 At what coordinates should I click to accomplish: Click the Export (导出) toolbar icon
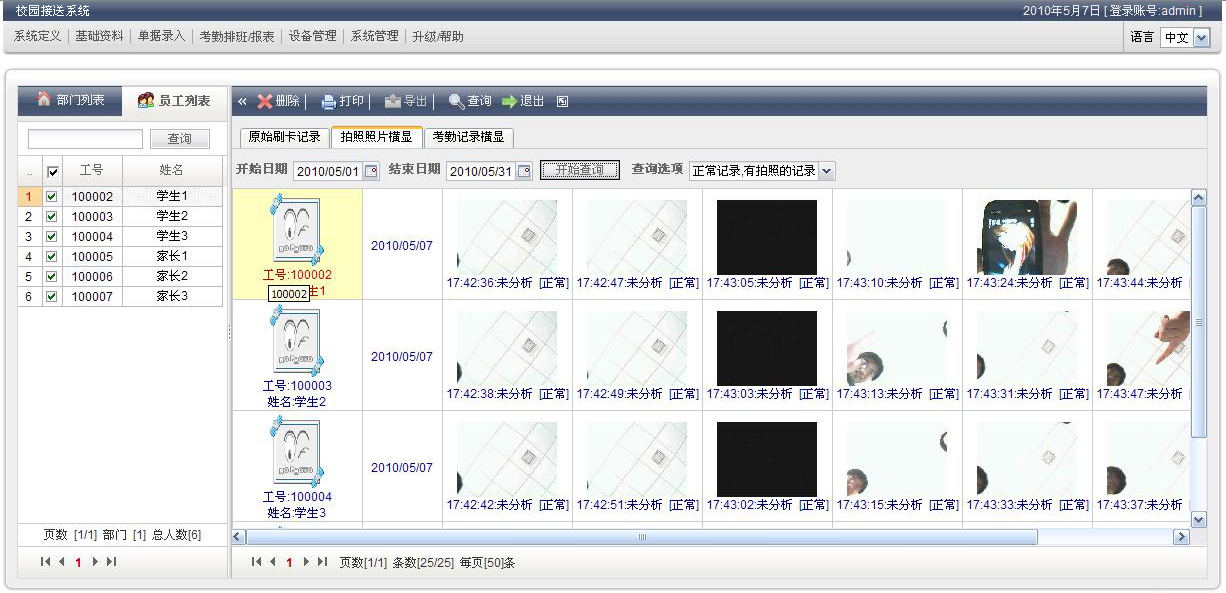click(x=393, y=101)
